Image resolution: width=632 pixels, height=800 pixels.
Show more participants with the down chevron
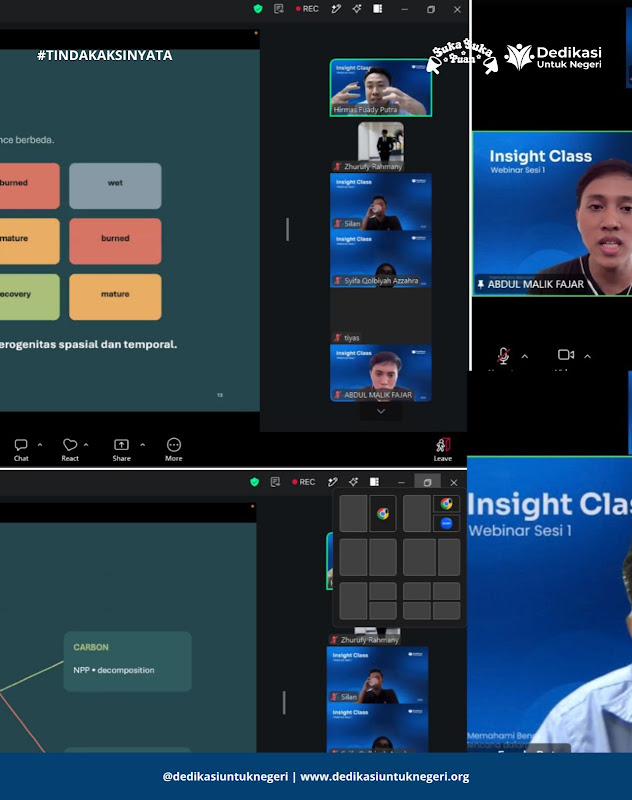pos(381,411)
